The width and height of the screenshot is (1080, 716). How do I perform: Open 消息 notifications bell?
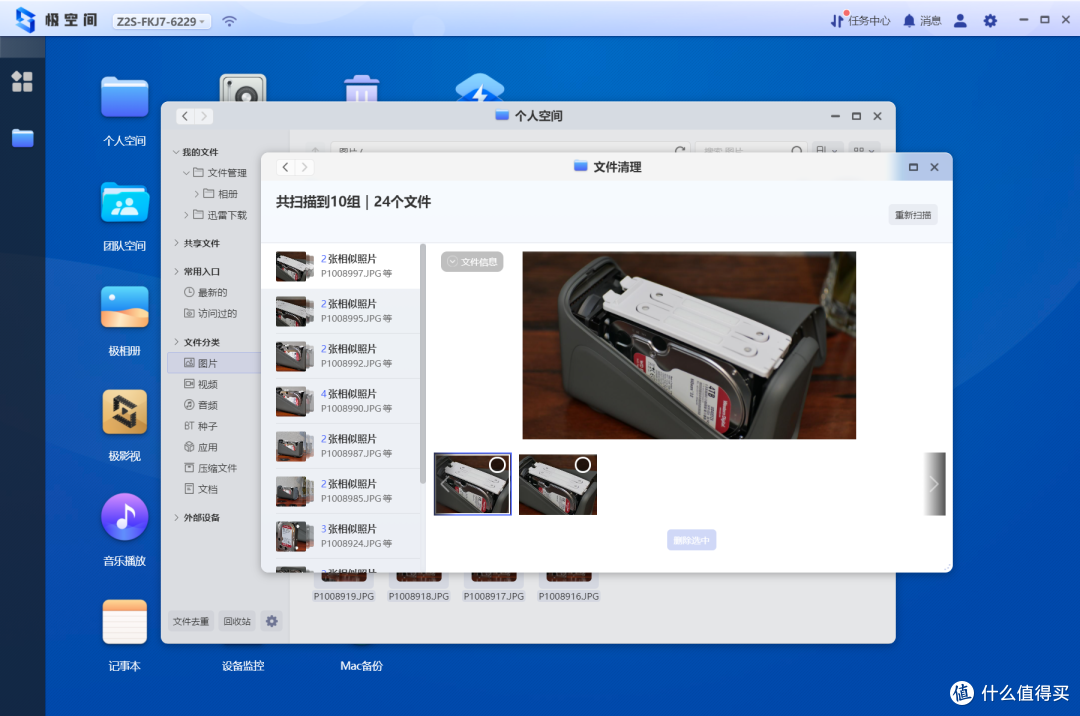pyautogui.click(x=922, y=21)
